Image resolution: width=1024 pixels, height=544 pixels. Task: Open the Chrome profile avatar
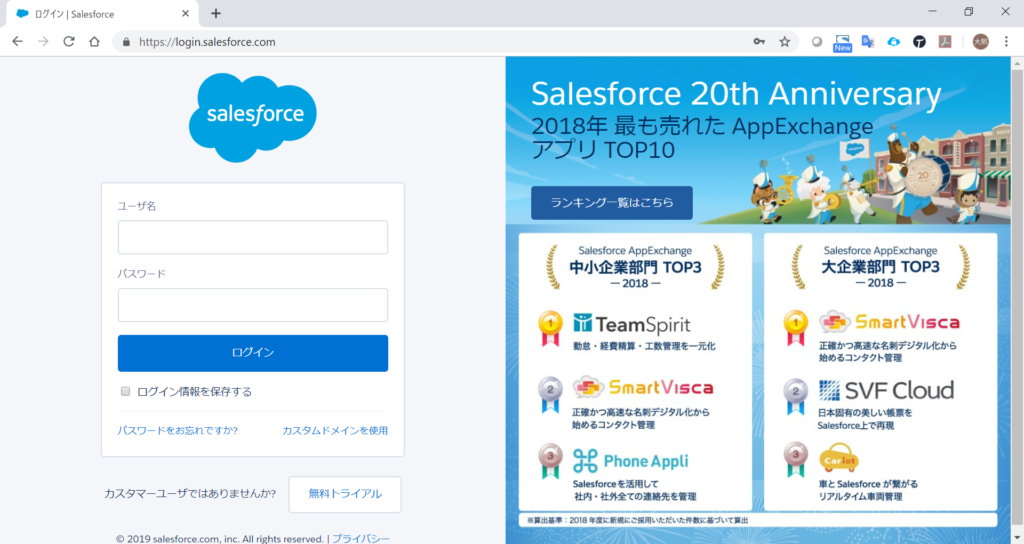980,42
